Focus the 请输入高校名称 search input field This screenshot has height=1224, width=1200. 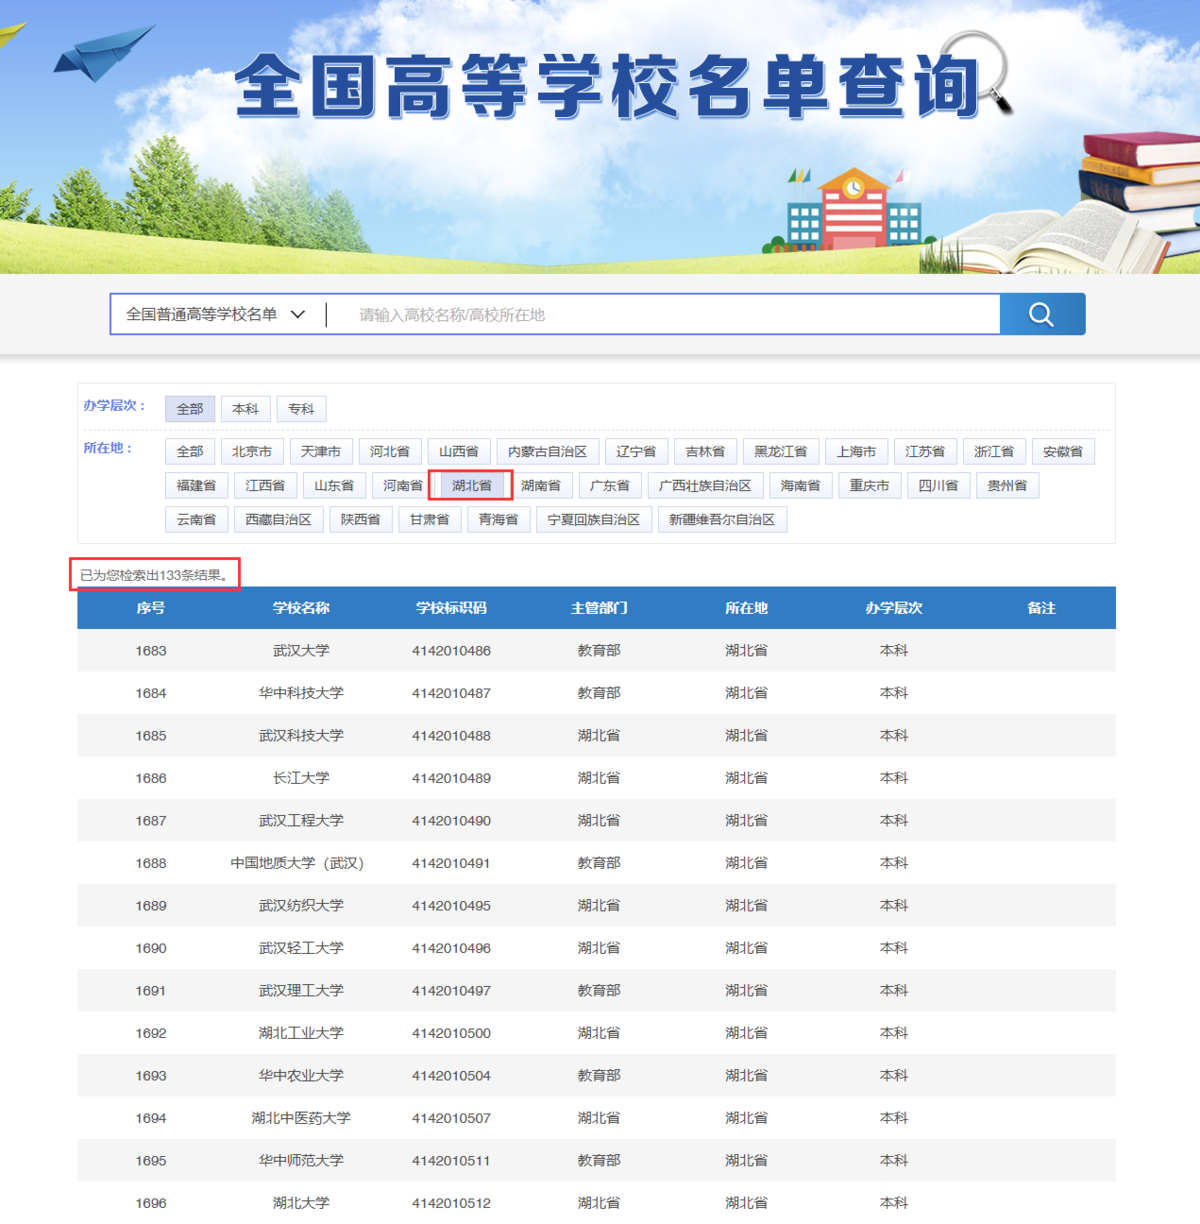[x=665, y=314]
